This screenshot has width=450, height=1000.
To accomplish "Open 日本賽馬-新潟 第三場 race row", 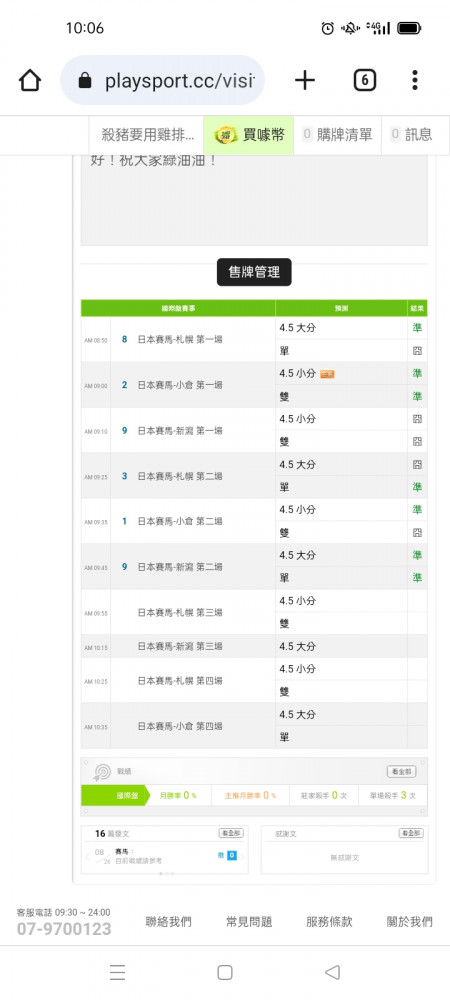I will 180,646.
